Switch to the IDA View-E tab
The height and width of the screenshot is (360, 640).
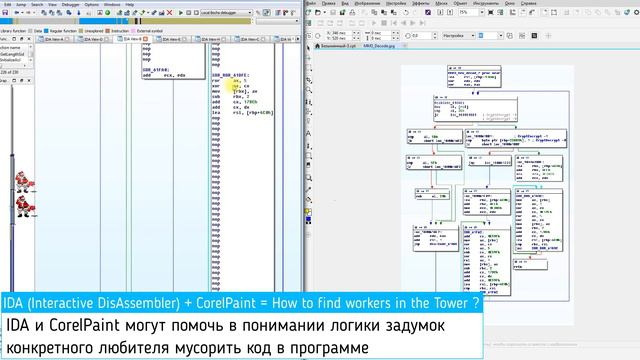click(x=171, y=39)
